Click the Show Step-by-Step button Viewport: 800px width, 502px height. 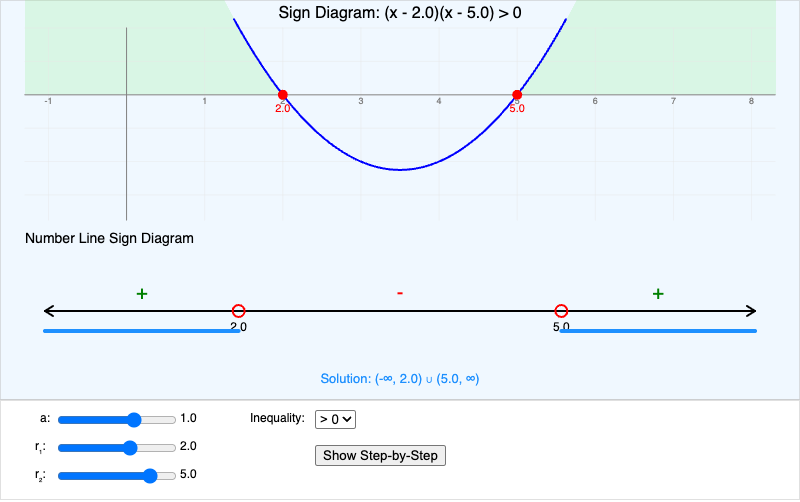pos(380,456)
